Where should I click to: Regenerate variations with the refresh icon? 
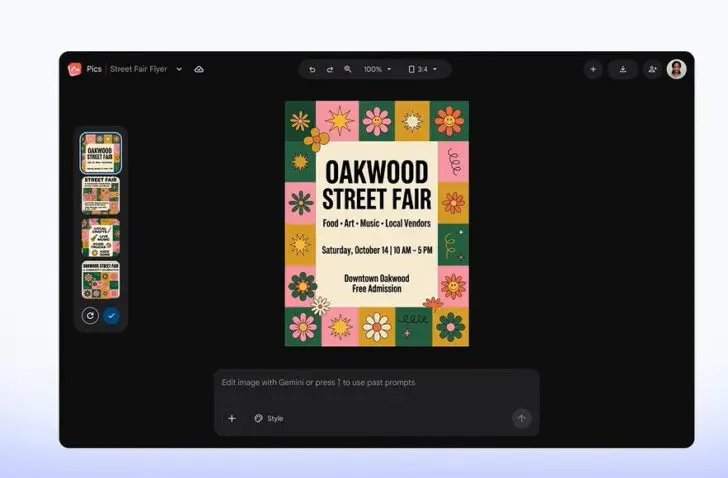[90, 316]
